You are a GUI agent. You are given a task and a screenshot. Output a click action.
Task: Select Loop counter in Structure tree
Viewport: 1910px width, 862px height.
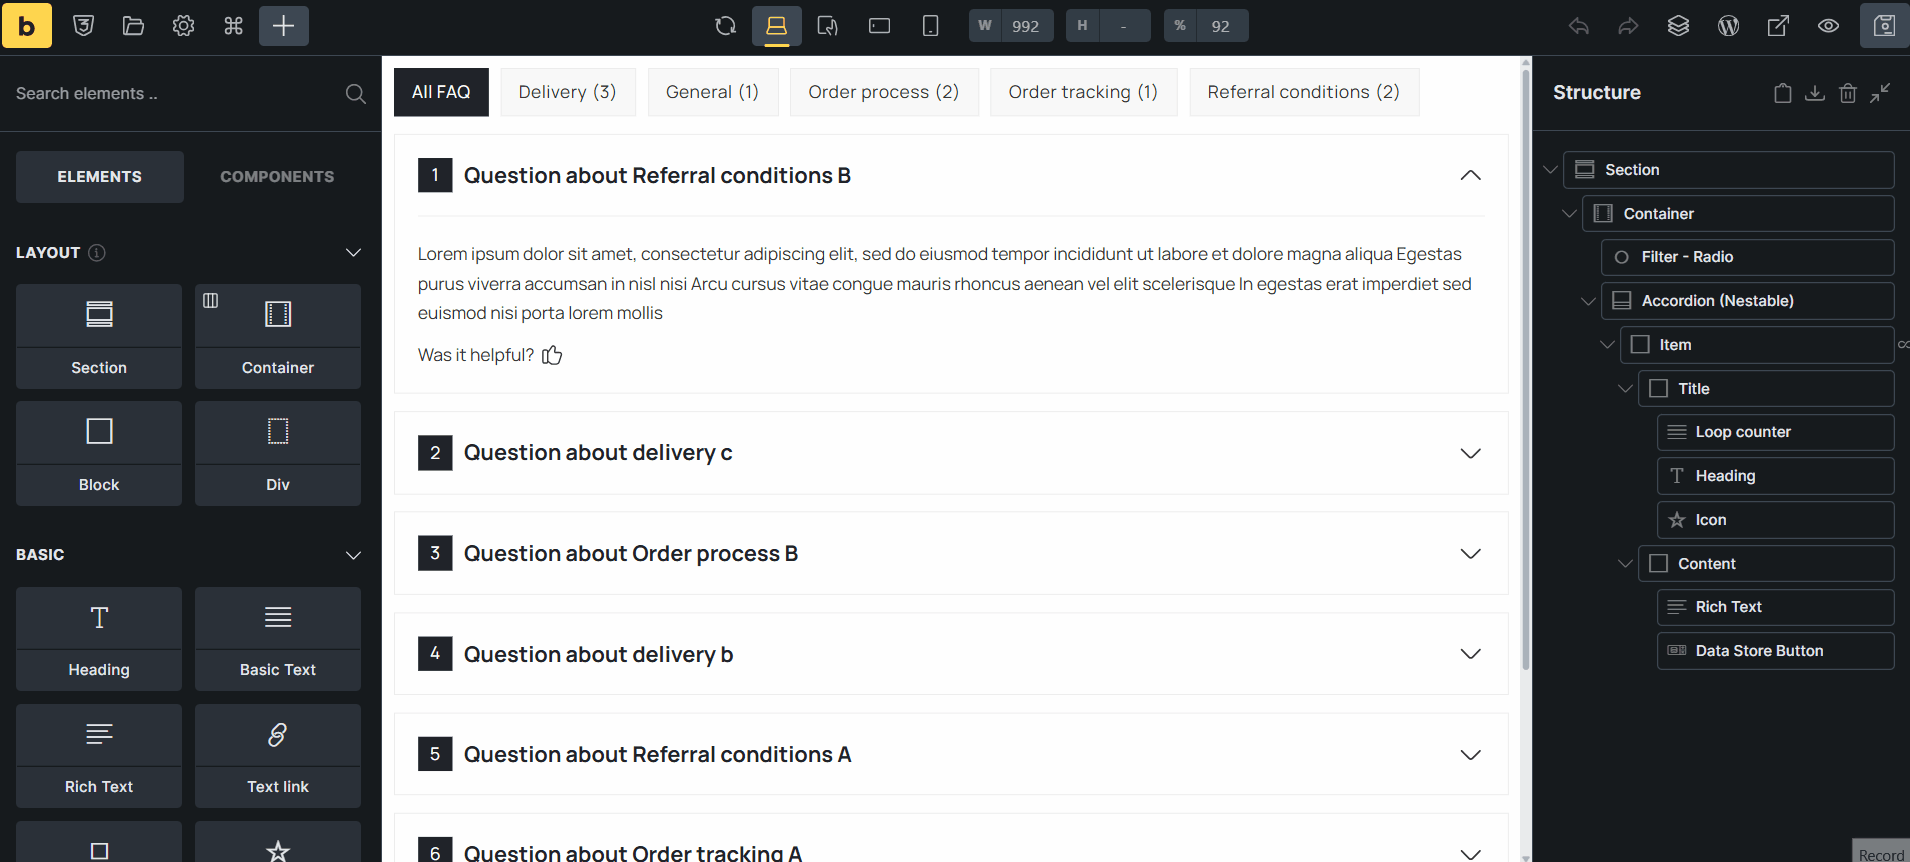point(1775,432)
